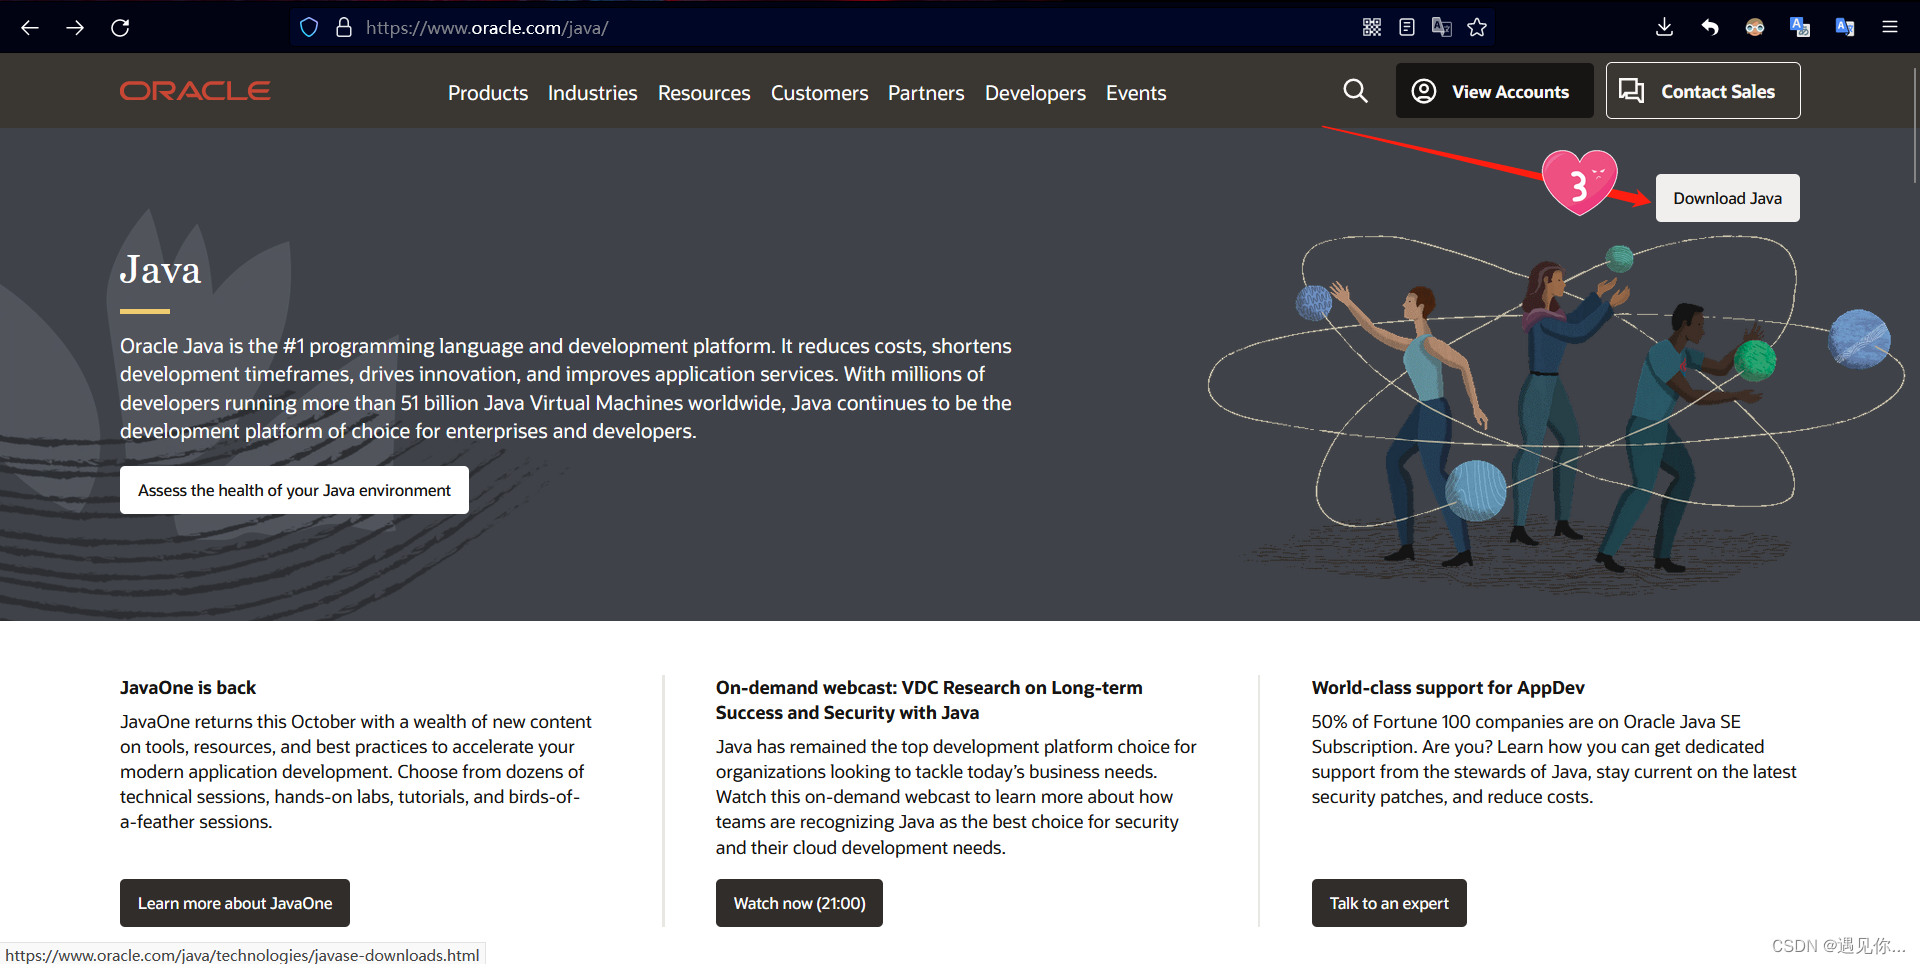Click Learn more about JavaOne
Screen dimensions: 1920x964
(x=235, y=903)
